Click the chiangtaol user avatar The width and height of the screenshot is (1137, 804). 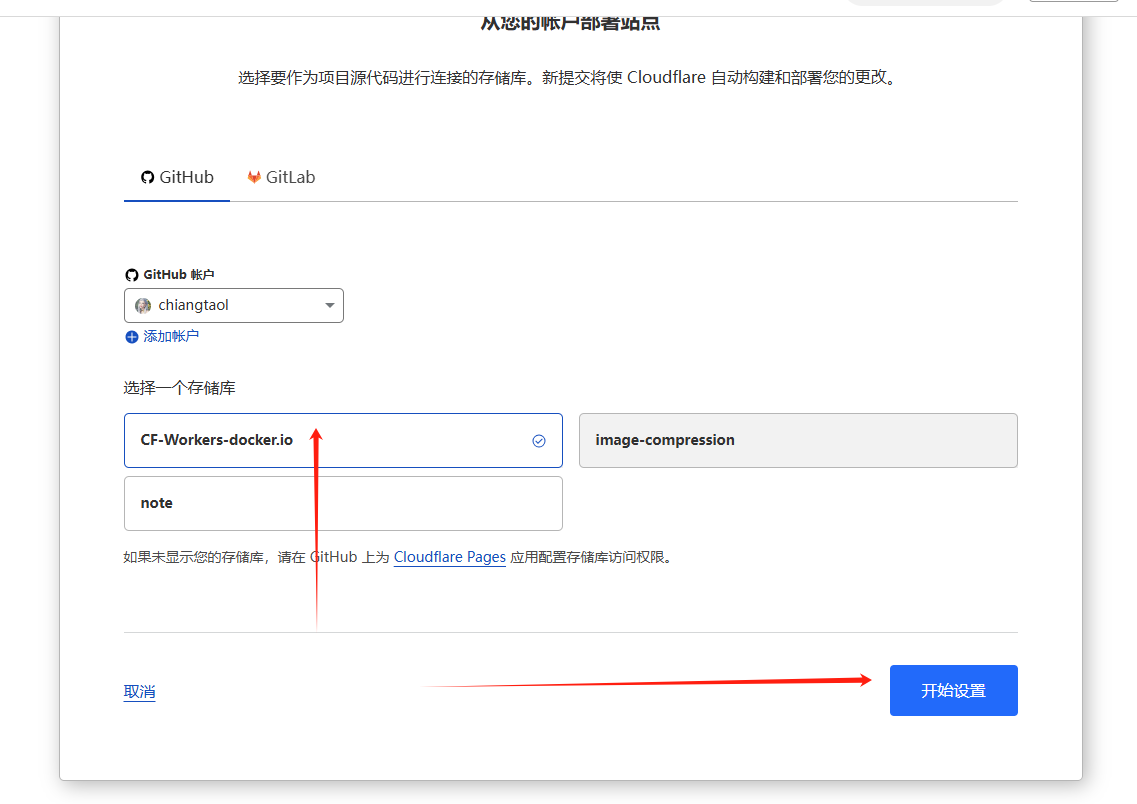[x=143, y=306]
